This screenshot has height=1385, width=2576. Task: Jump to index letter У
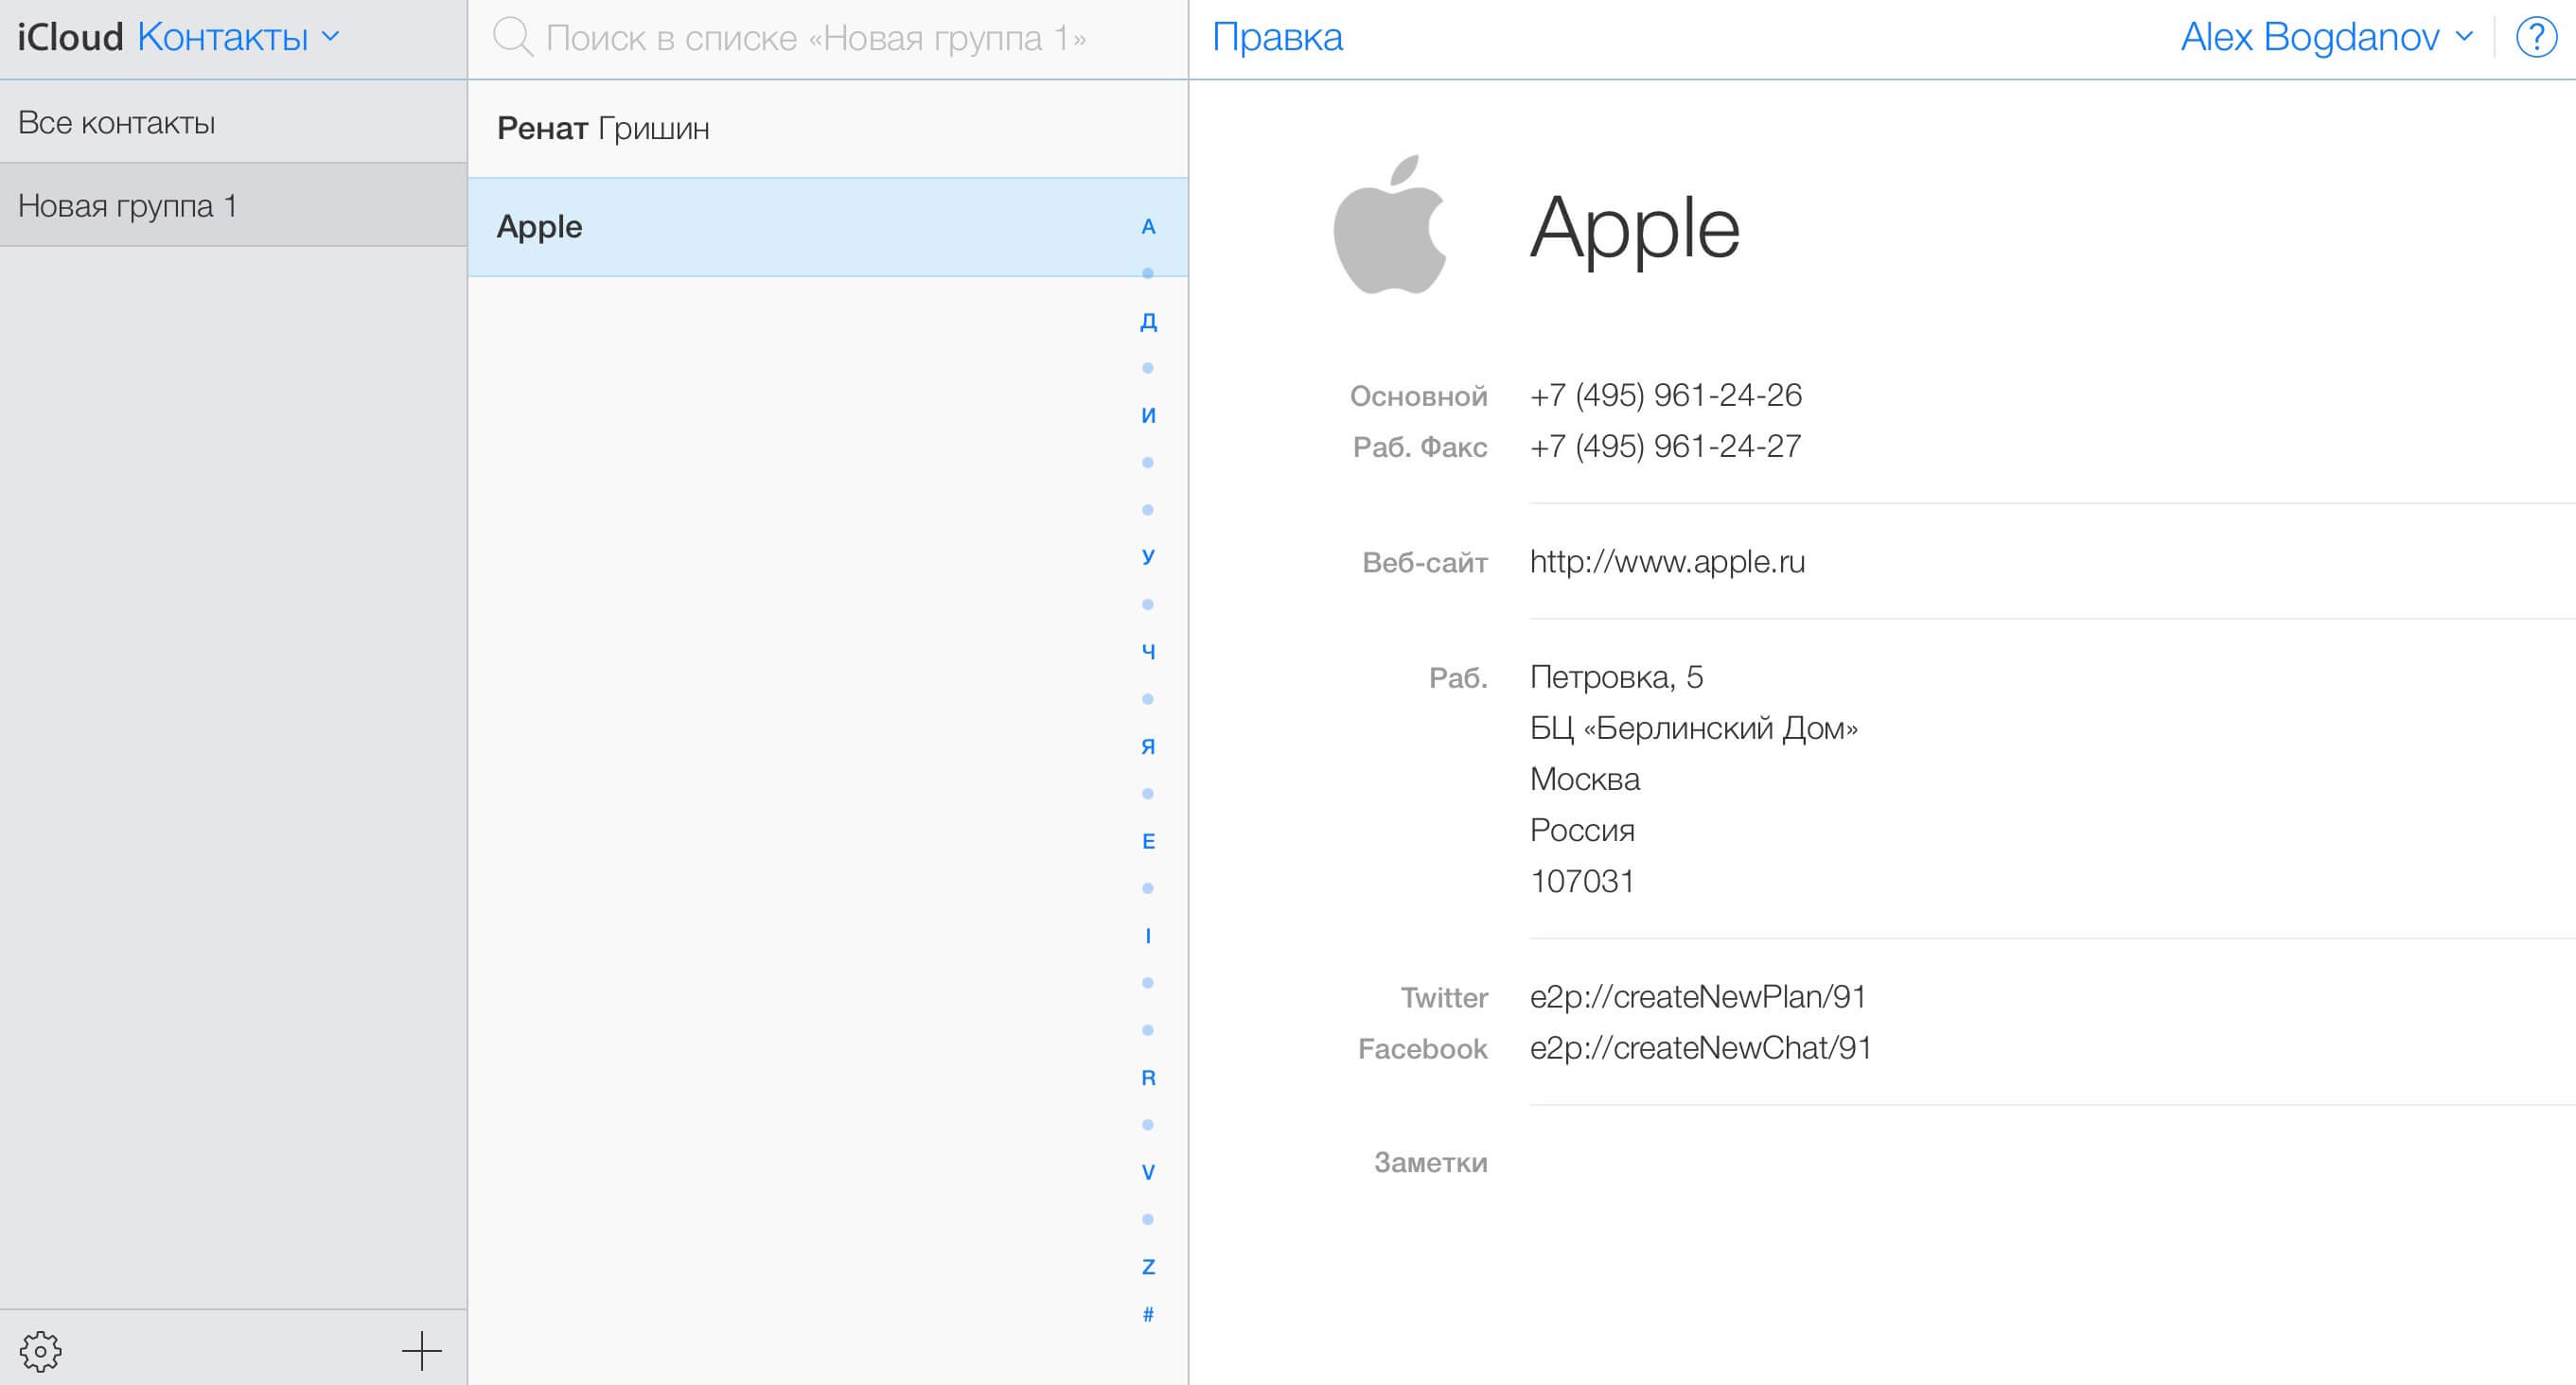[x=1148, y=556]
